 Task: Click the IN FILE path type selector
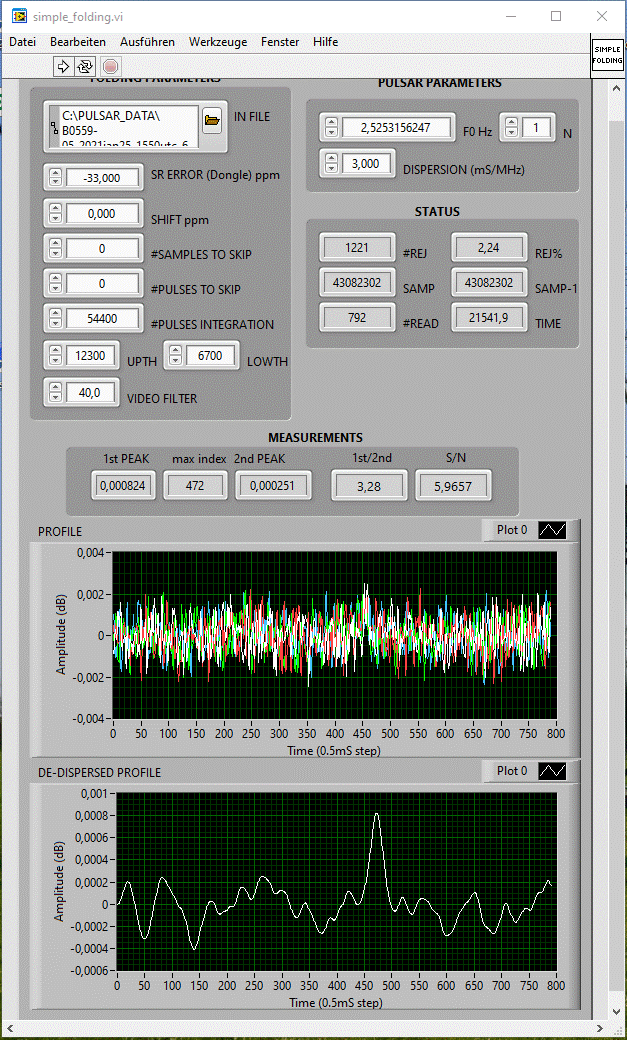pos(53,127)
